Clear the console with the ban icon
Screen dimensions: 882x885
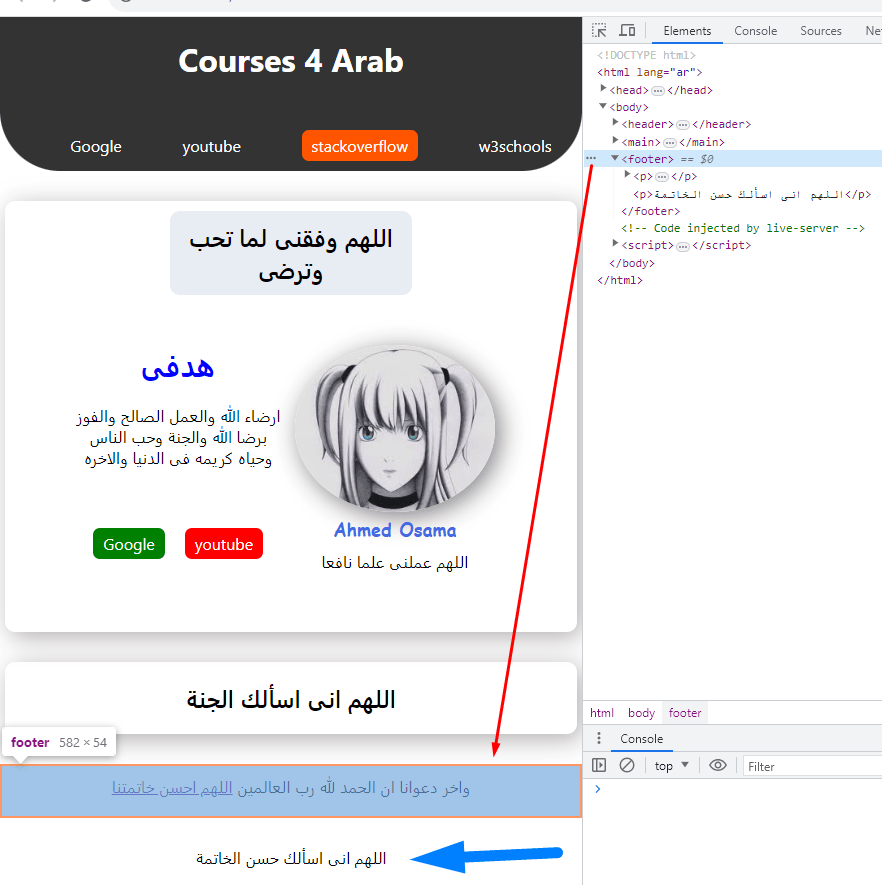tap(627, 765)
